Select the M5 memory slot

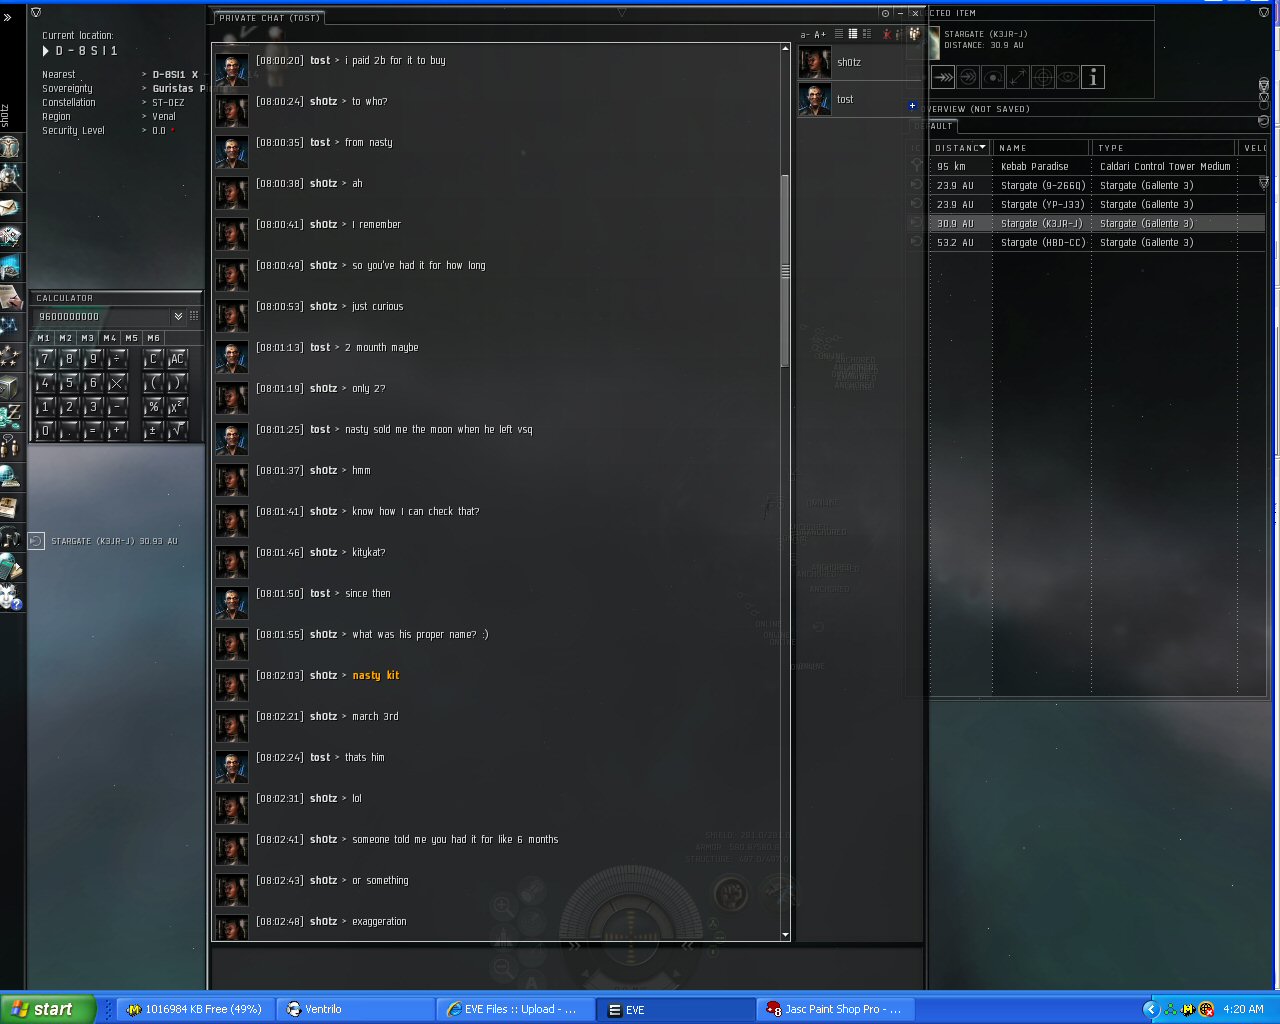coord(131,338)
